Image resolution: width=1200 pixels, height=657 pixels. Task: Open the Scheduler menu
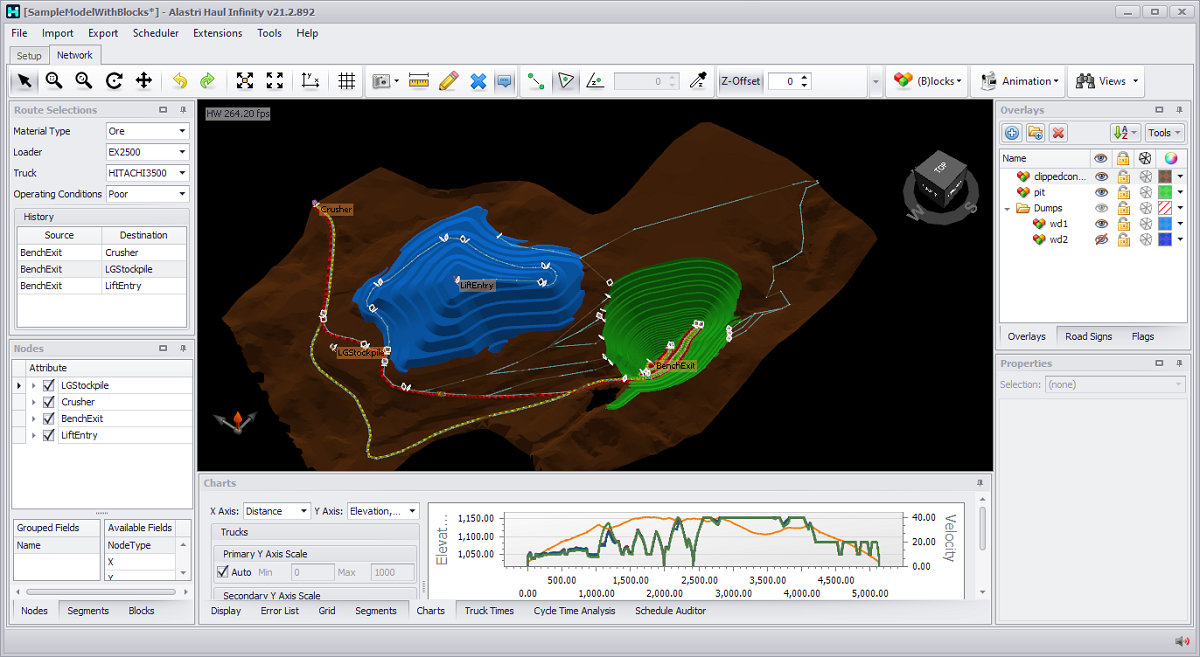tap(155, 33)
